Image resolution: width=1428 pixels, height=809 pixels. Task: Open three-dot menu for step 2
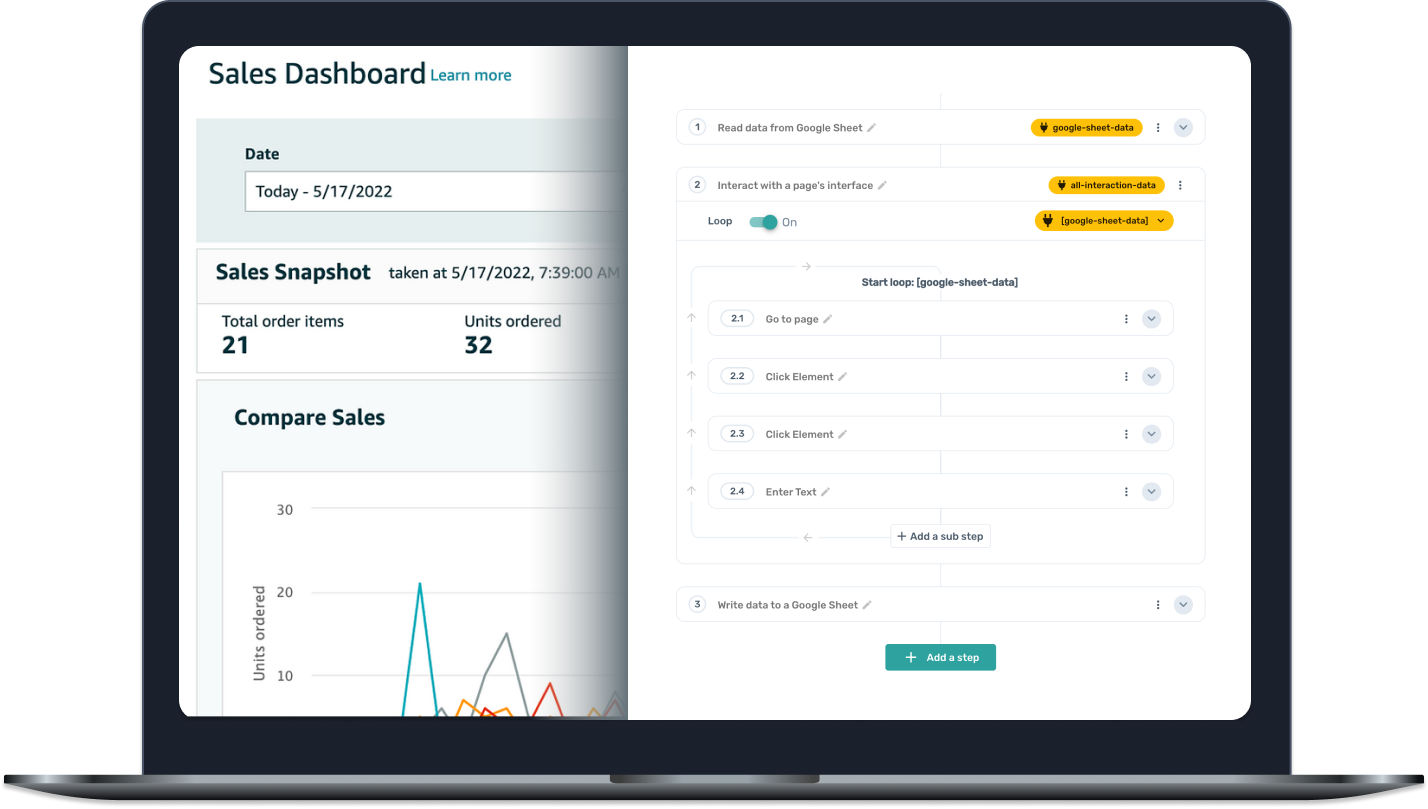(1180, 186)
